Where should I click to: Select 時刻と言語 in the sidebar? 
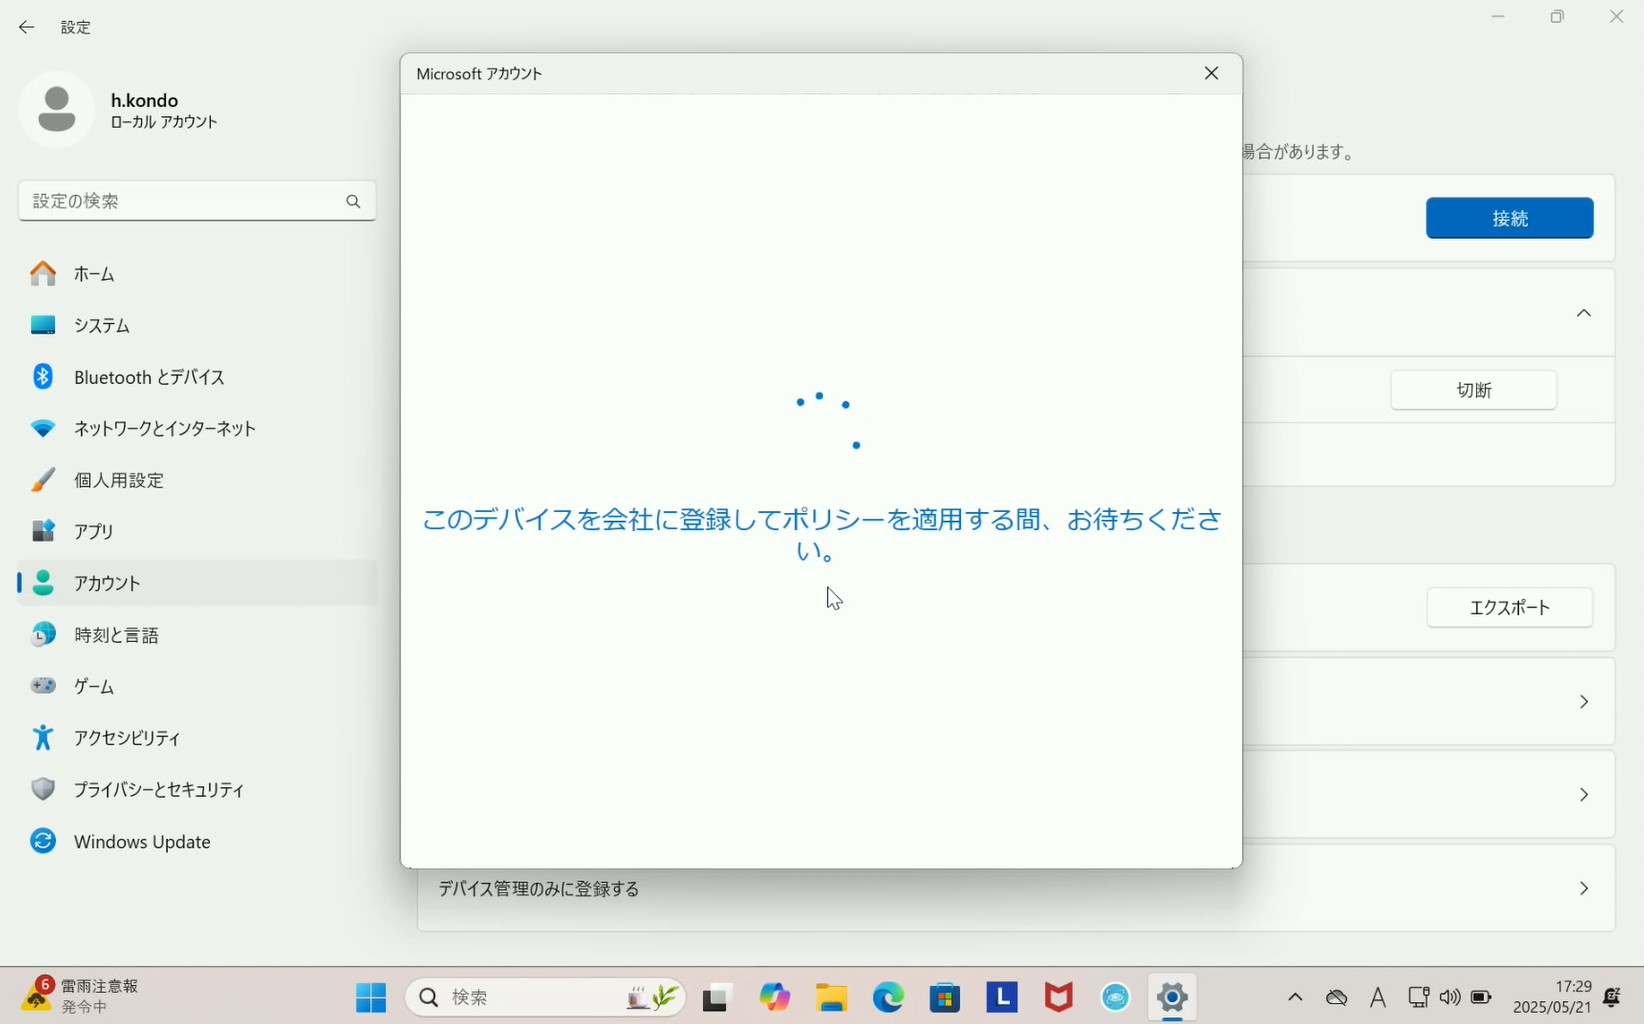click(116, 635)
